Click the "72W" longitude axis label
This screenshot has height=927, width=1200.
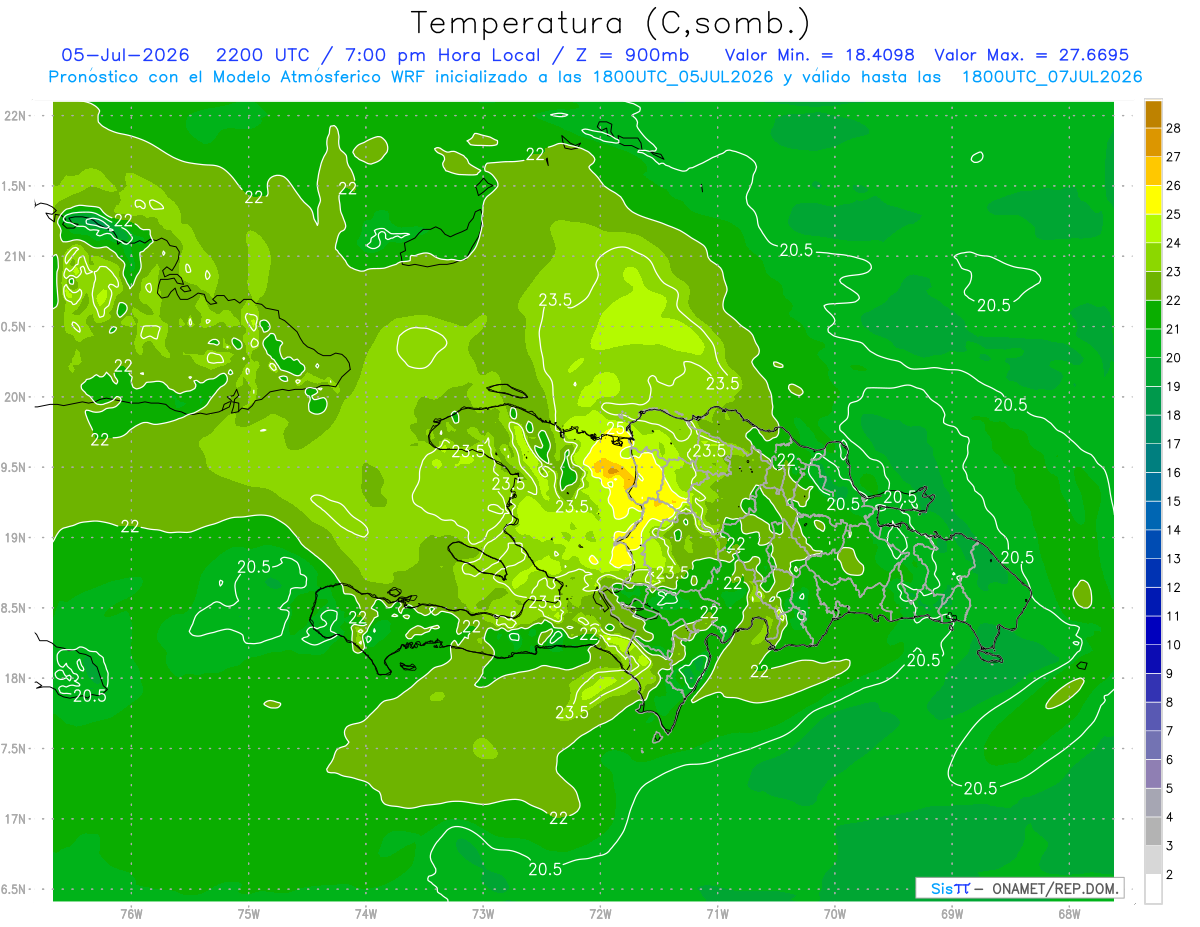[x=600, y=913]
